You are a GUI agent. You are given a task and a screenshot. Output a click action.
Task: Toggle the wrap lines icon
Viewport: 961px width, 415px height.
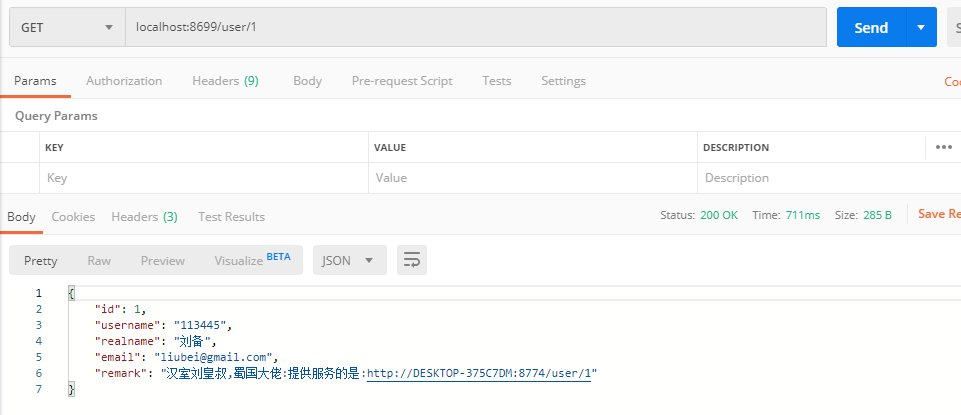[x=412, y=261]
